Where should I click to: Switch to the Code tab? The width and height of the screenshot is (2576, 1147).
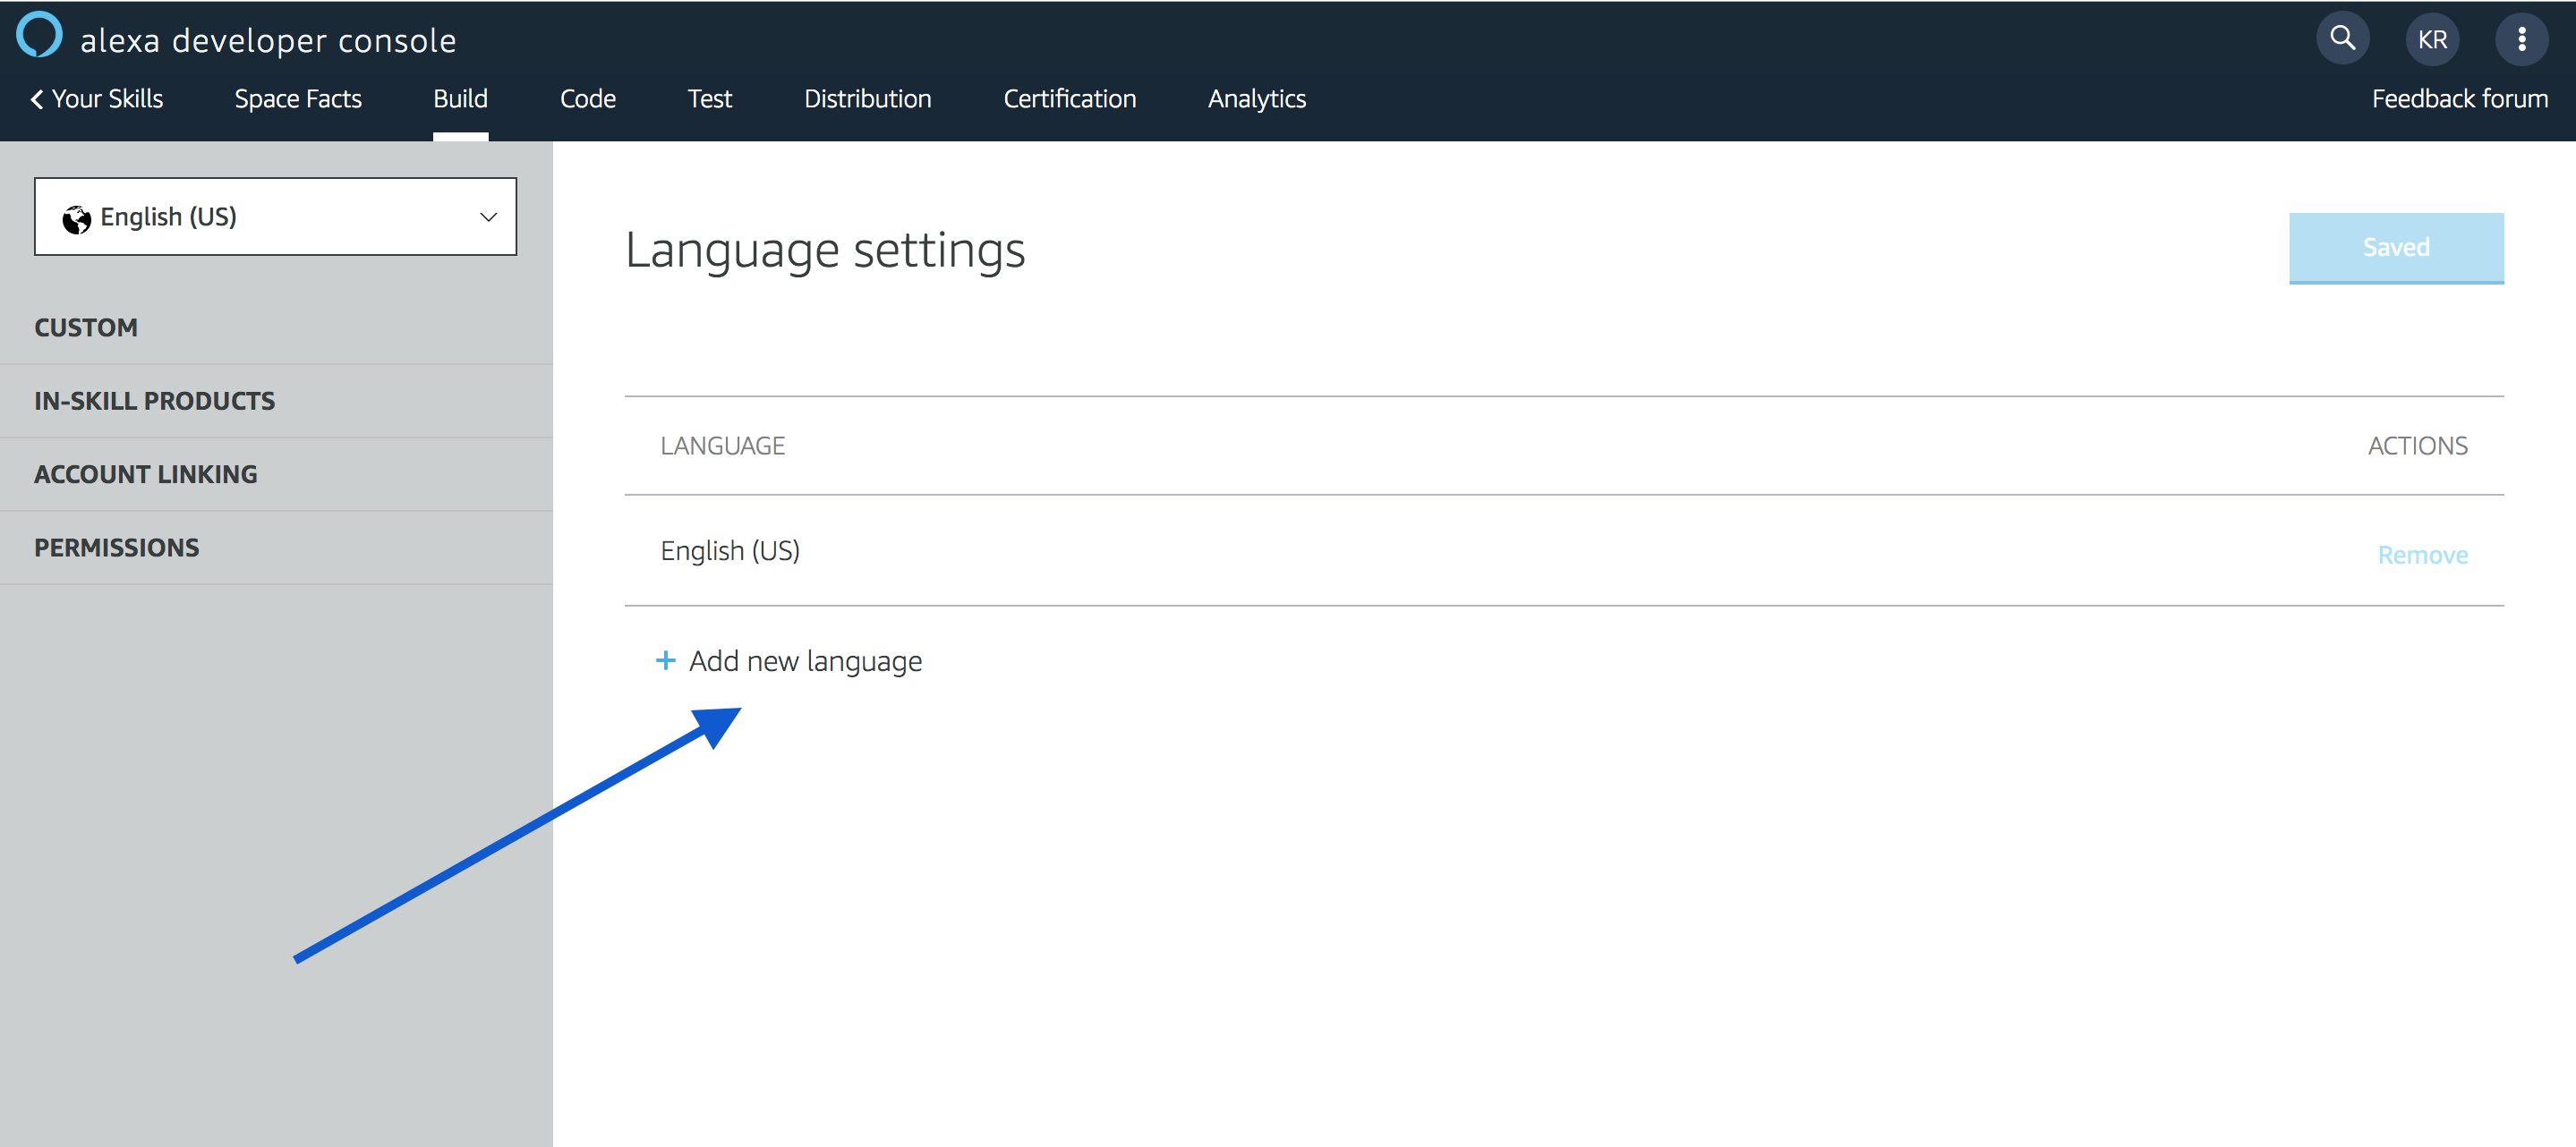[x=588, y=98]
